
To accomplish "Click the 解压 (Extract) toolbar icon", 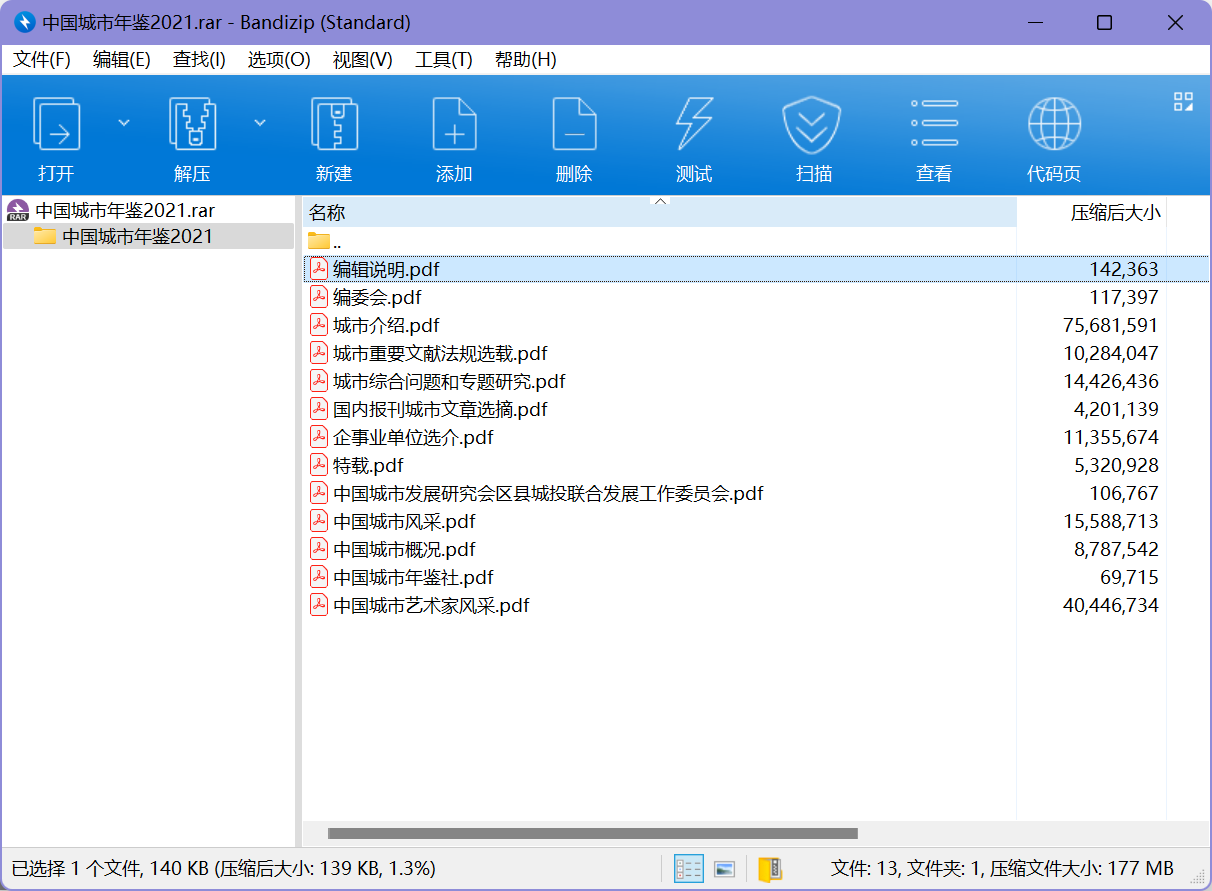I will coord(193,124).
